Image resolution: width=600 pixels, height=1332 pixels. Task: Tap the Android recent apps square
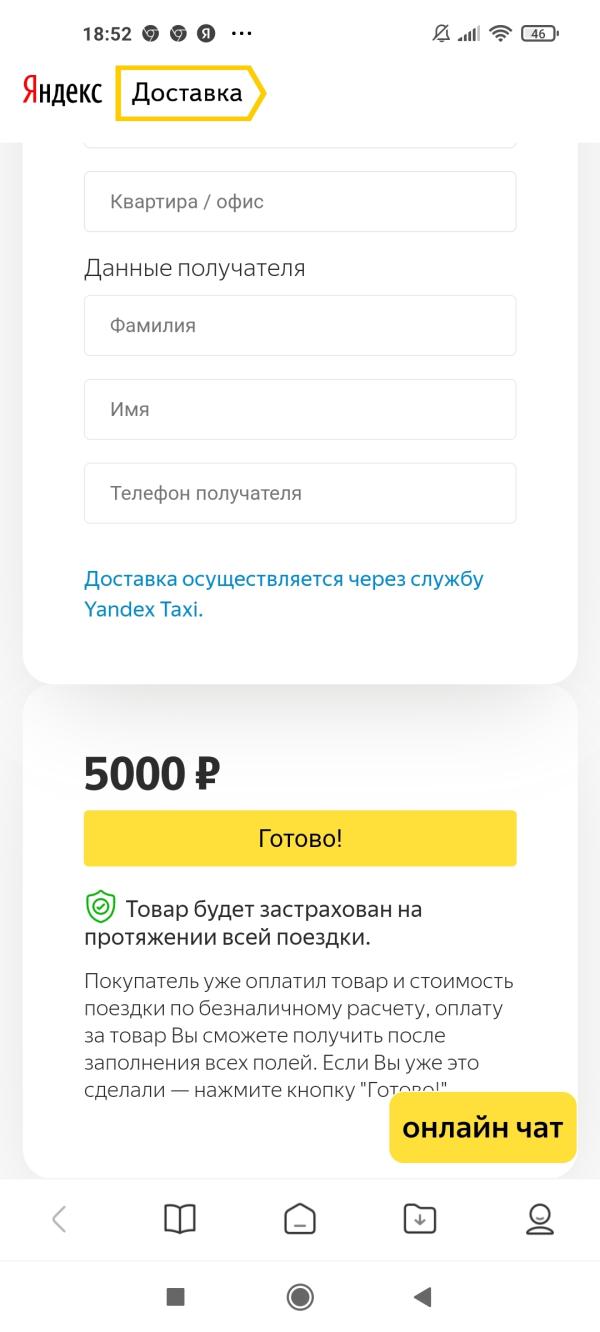176,1297
